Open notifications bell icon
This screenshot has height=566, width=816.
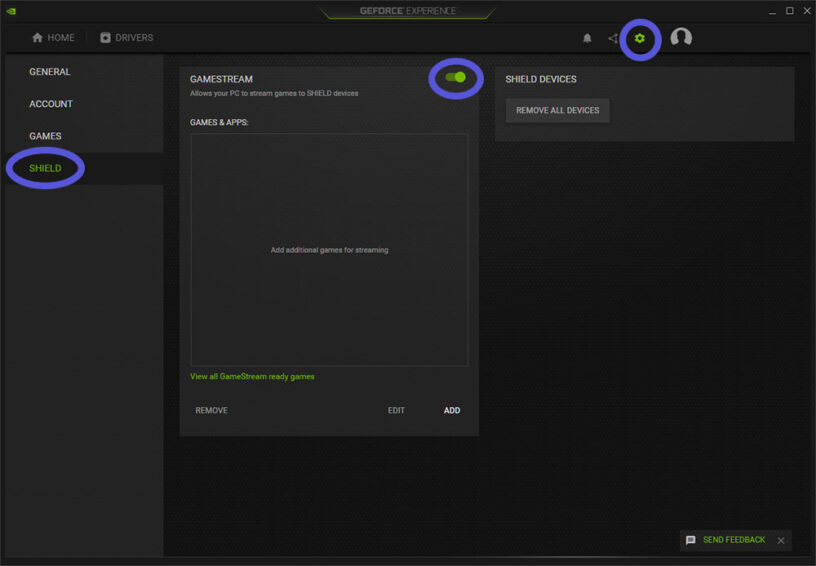587,38
